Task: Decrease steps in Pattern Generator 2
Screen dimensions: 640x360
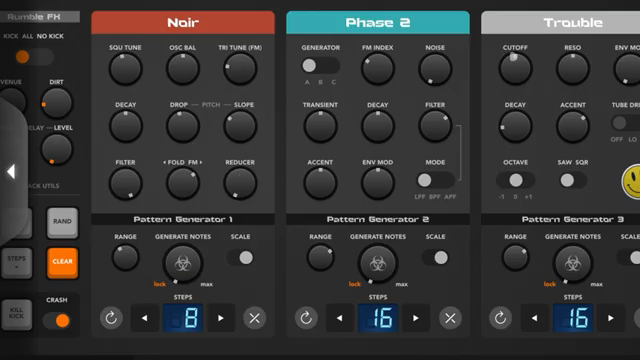Action: click(x=340, y=318)
